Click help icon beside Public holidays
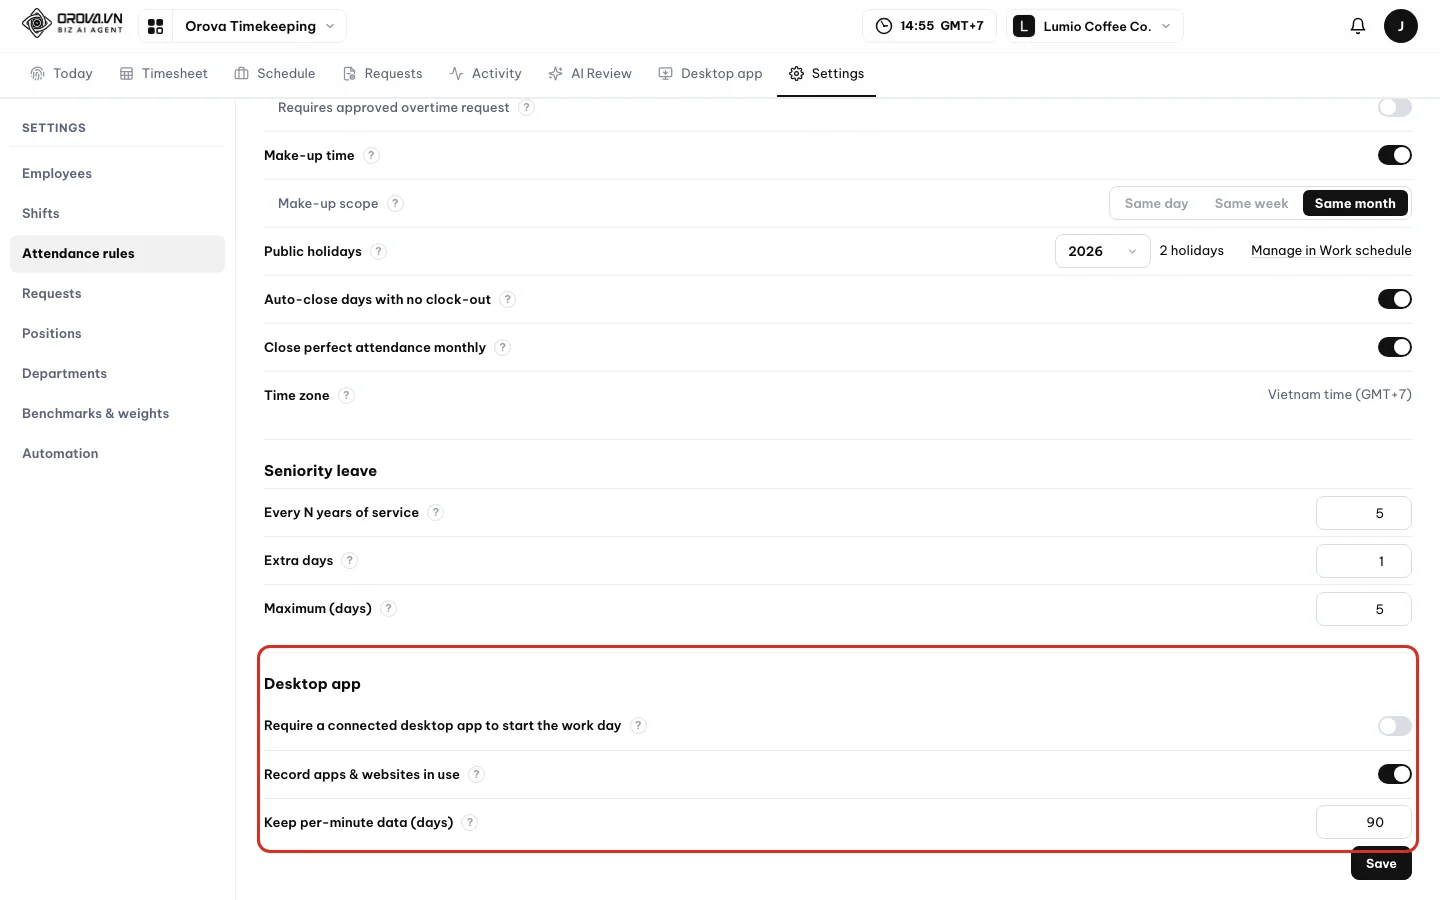The image size is (1440, 900). click(378, 251)
